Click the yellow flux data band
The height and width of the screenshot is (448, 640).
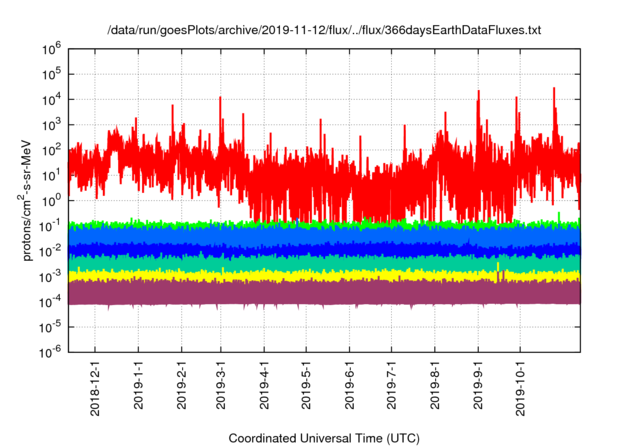click(x=324, y=276)
